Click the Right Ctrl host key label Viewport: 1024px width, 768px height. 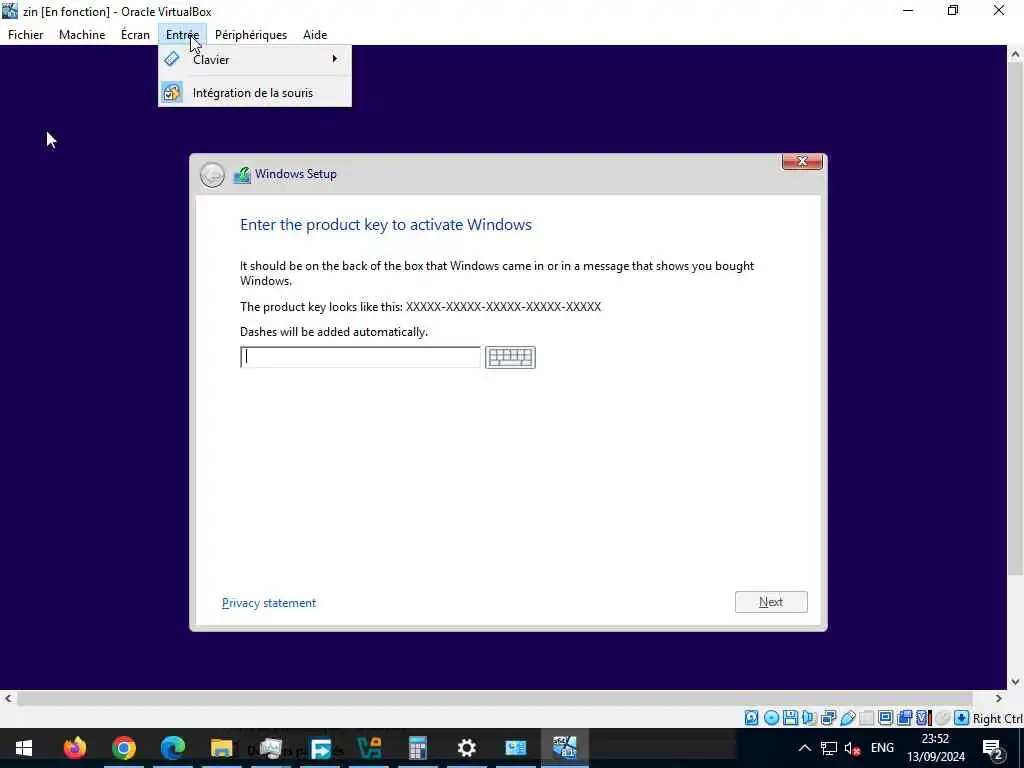coord(997,718)
